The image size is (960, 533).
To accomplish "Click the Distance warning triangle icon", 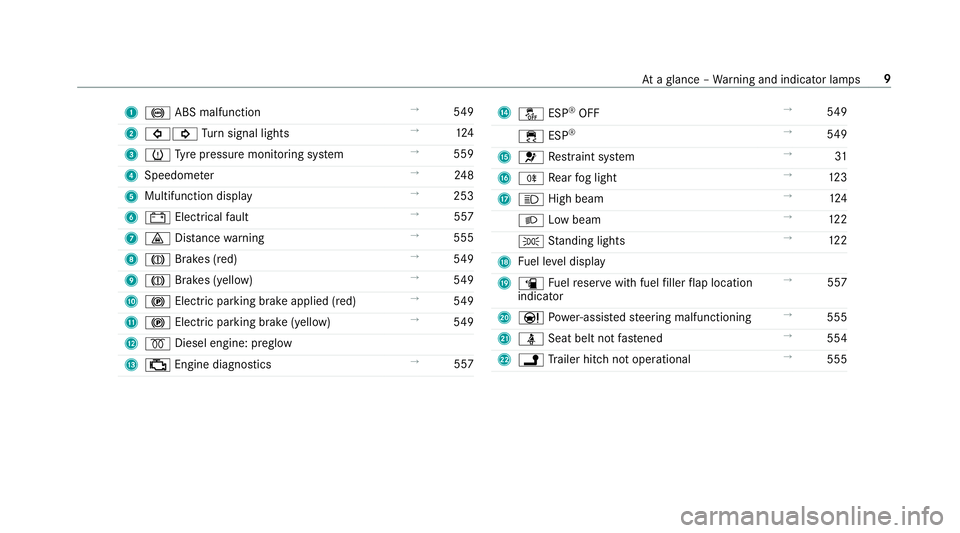I will coord(157,239).
